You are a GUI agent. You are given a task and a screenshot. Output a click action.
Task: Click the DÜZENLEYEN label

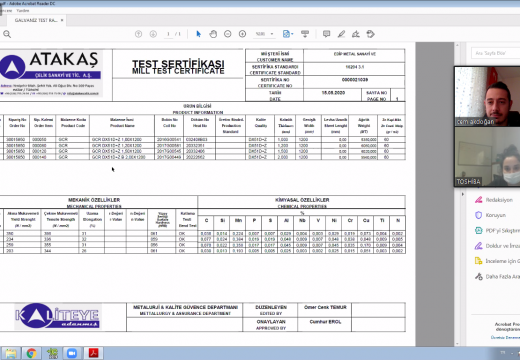tap(271, 307)
